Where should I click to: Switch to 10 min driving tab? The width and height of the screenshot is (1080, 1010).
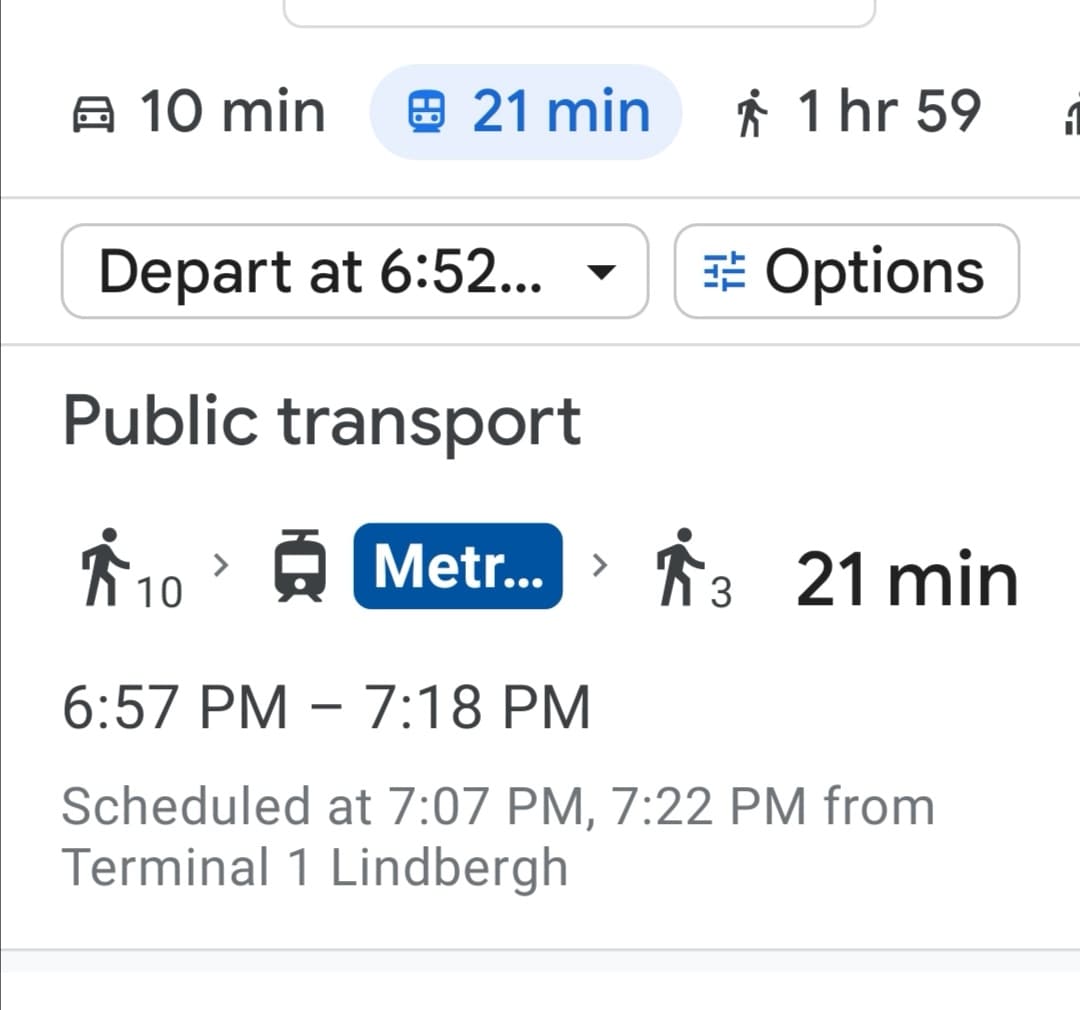point(198,112)
